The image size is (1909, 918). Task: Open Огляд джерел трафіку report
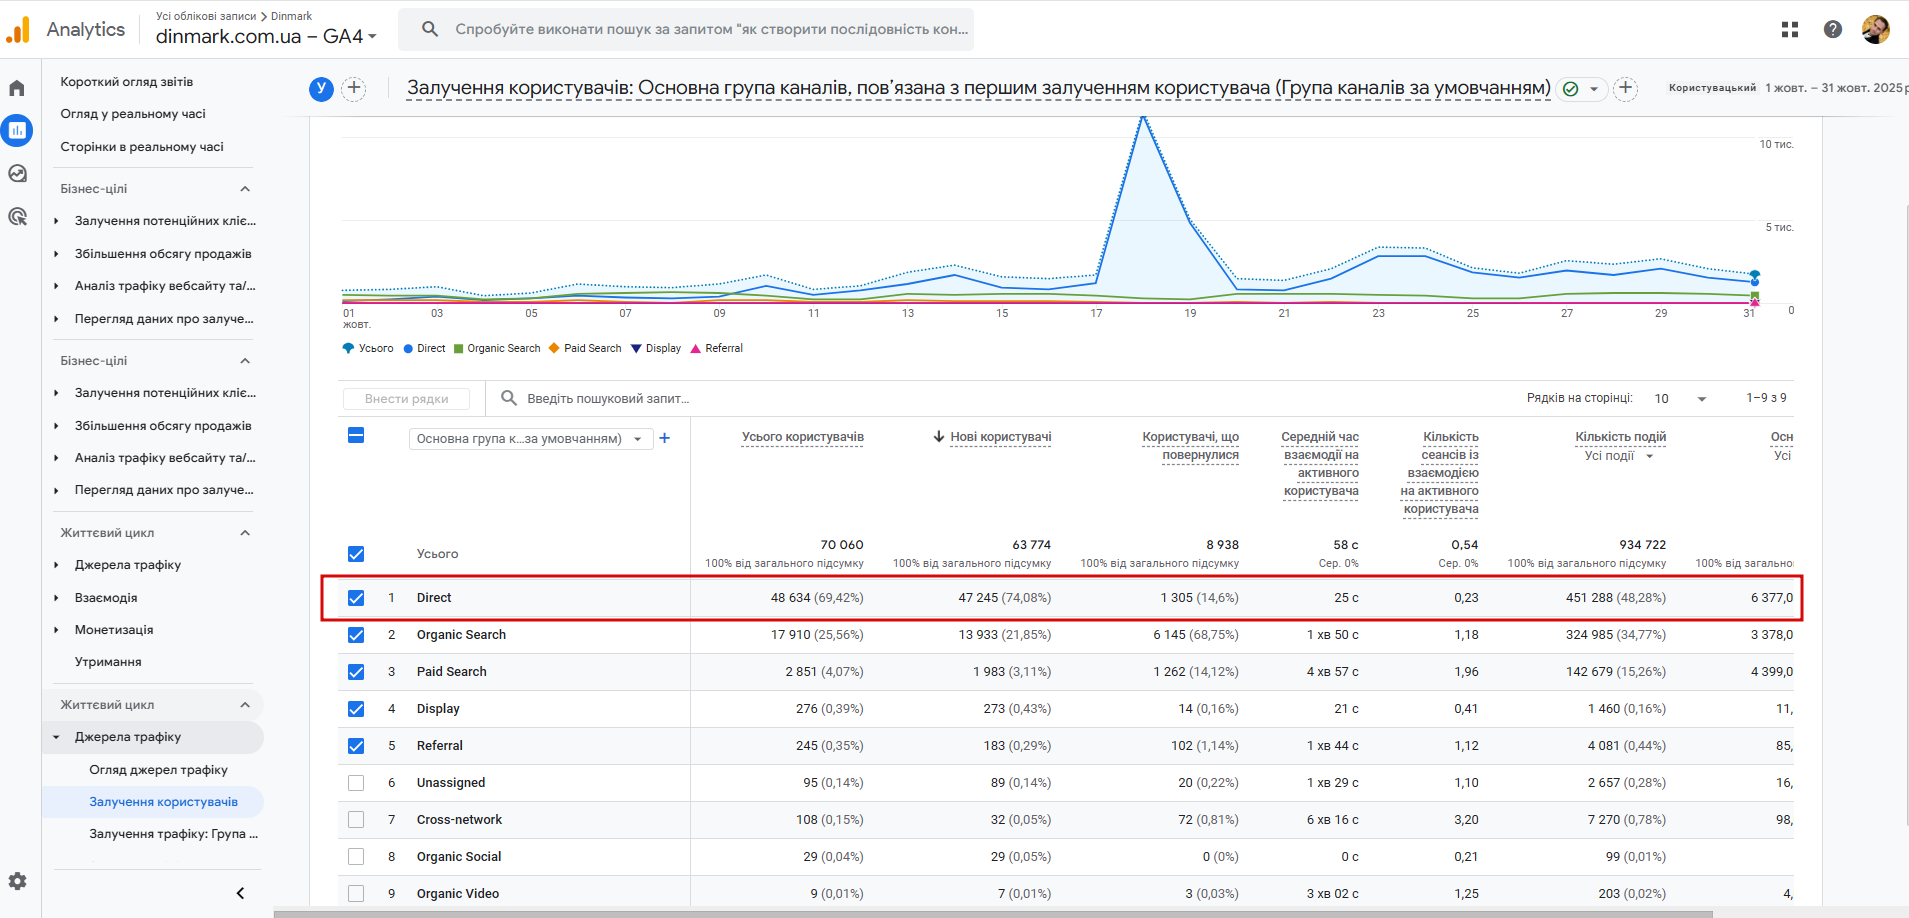pos(159,770)
